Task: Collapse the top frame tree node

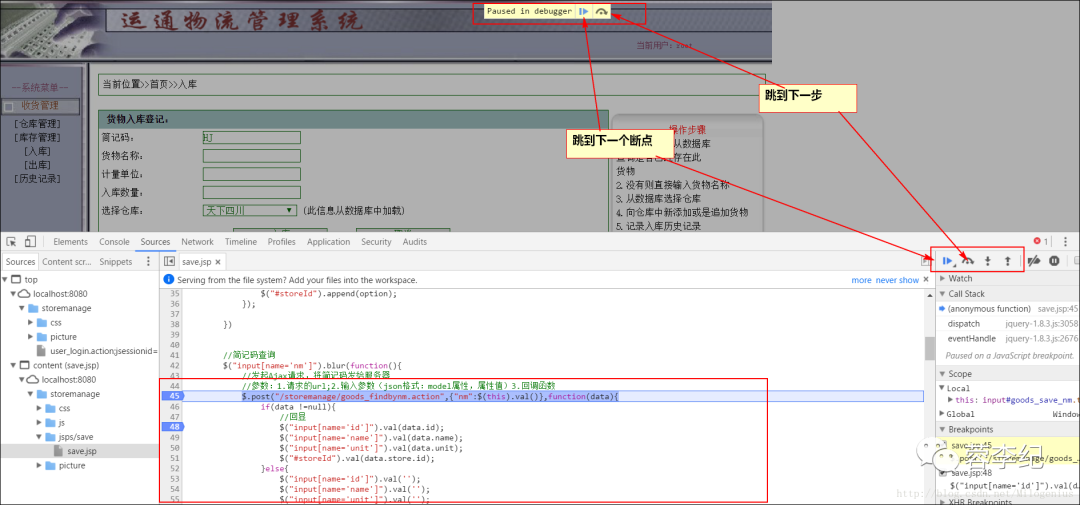Action: point(6,280)
